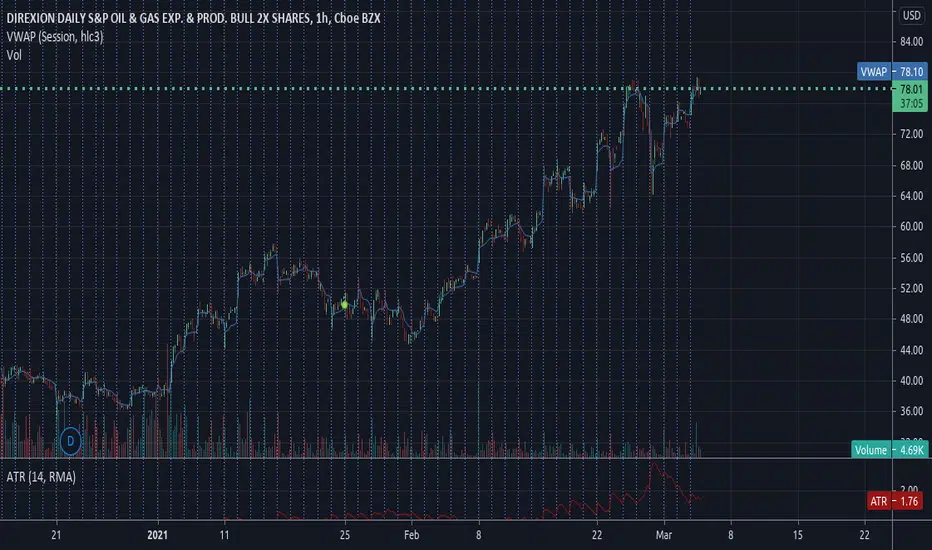Click the Mar label on time axis

(663, 535)
